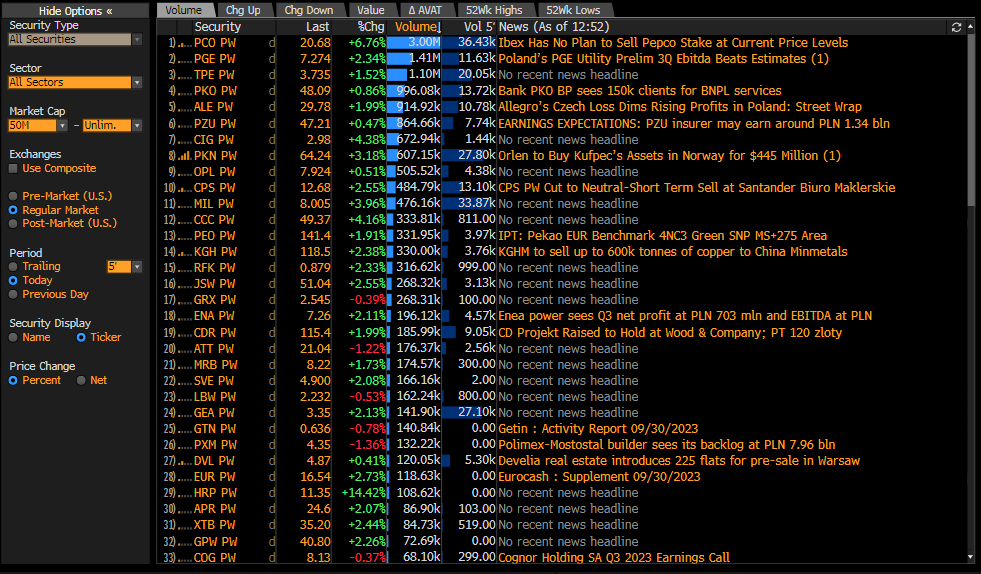Sort by the Security column header
981x574 pixels.
click(x=217, y=27)
